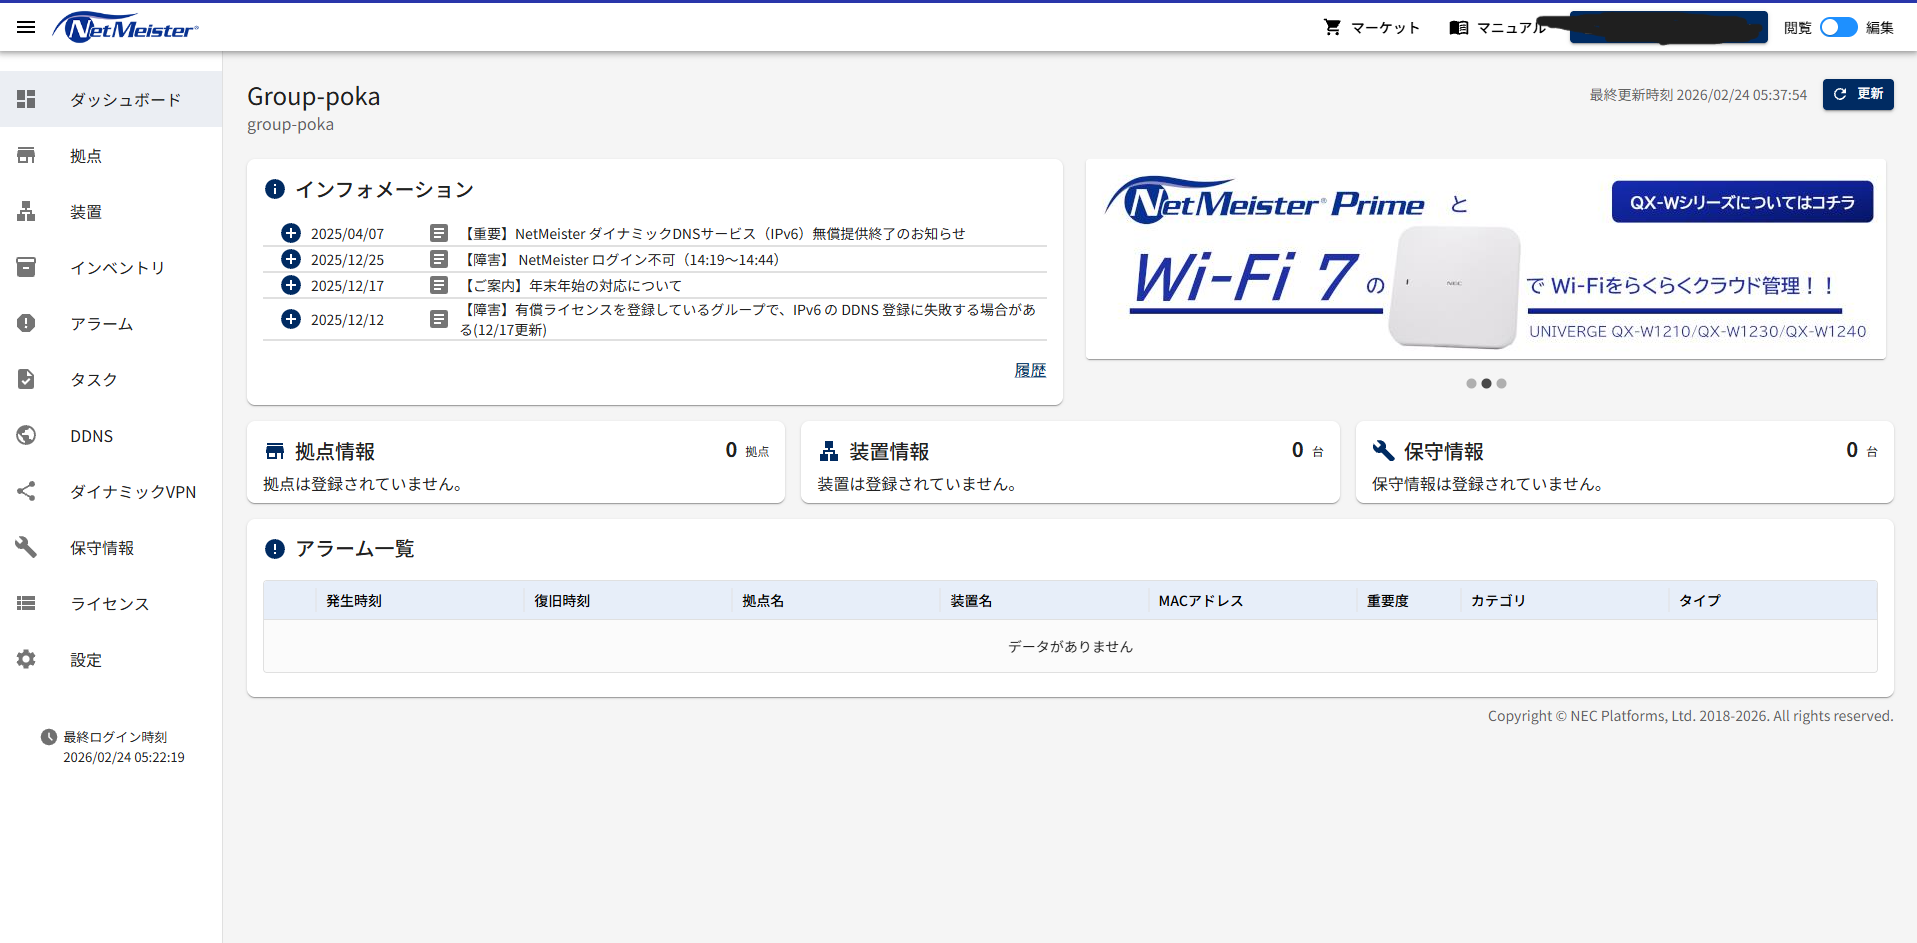Click the 拠点 store icon in sidebar
The height and width of the screenshot is (943, 1917).
tap(26, 155)
